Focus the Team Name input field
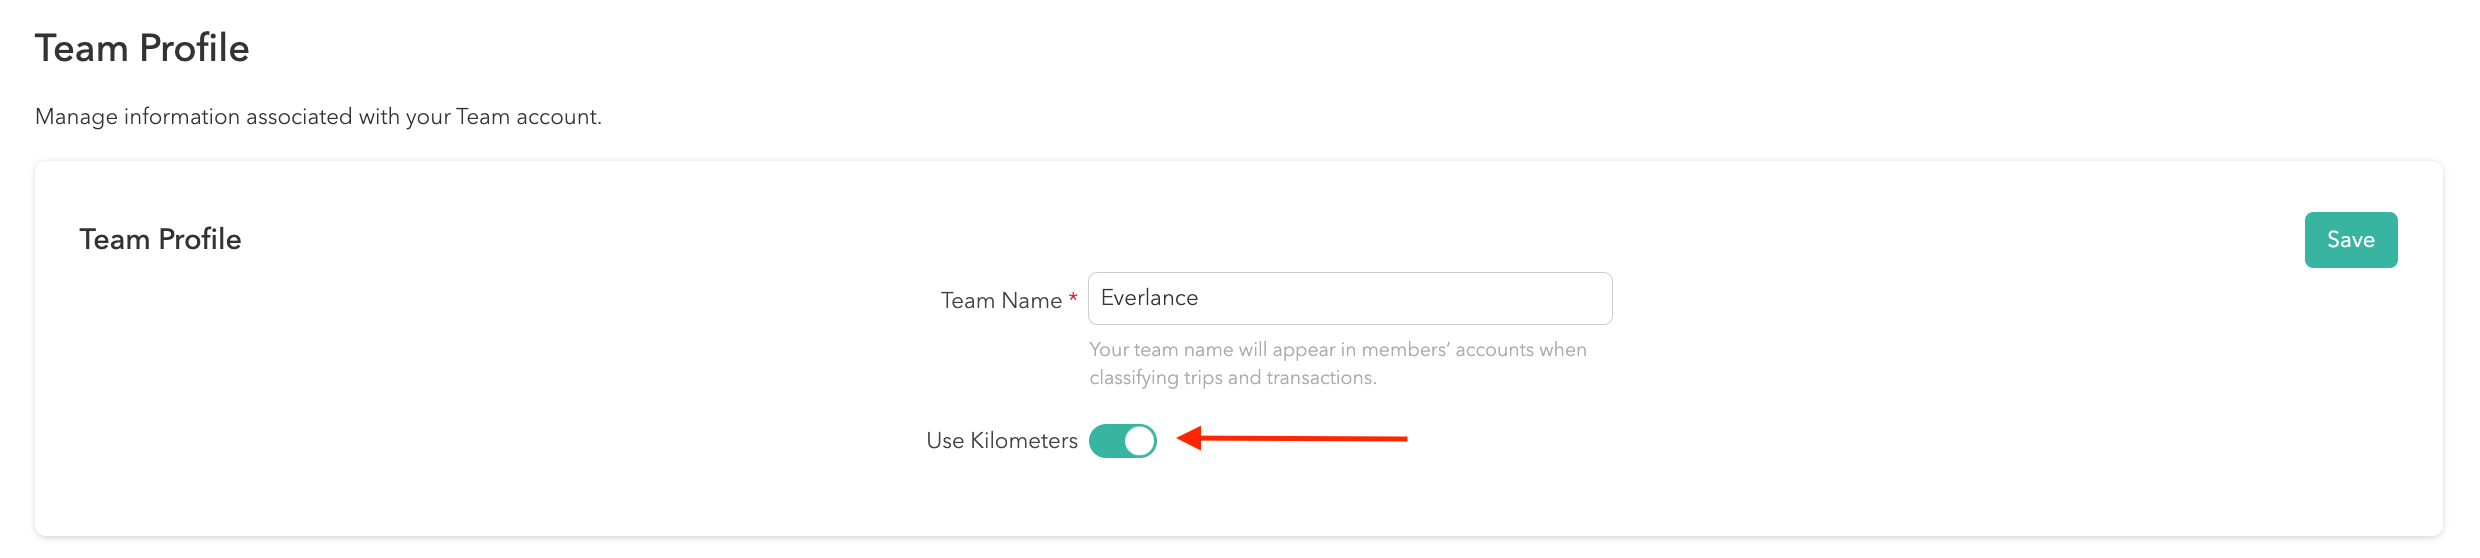Viewport: 2480px width, 558px height. point(1349,298)
